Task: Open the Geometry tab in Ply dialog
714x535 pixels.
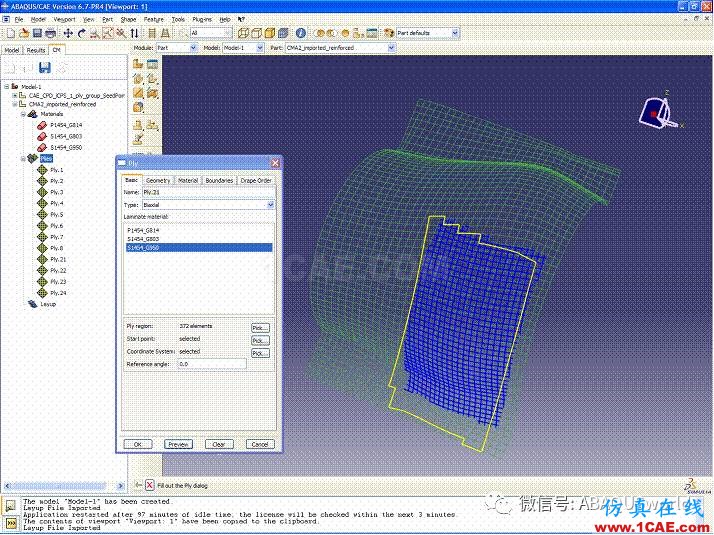Action: (x=158, y=181)
